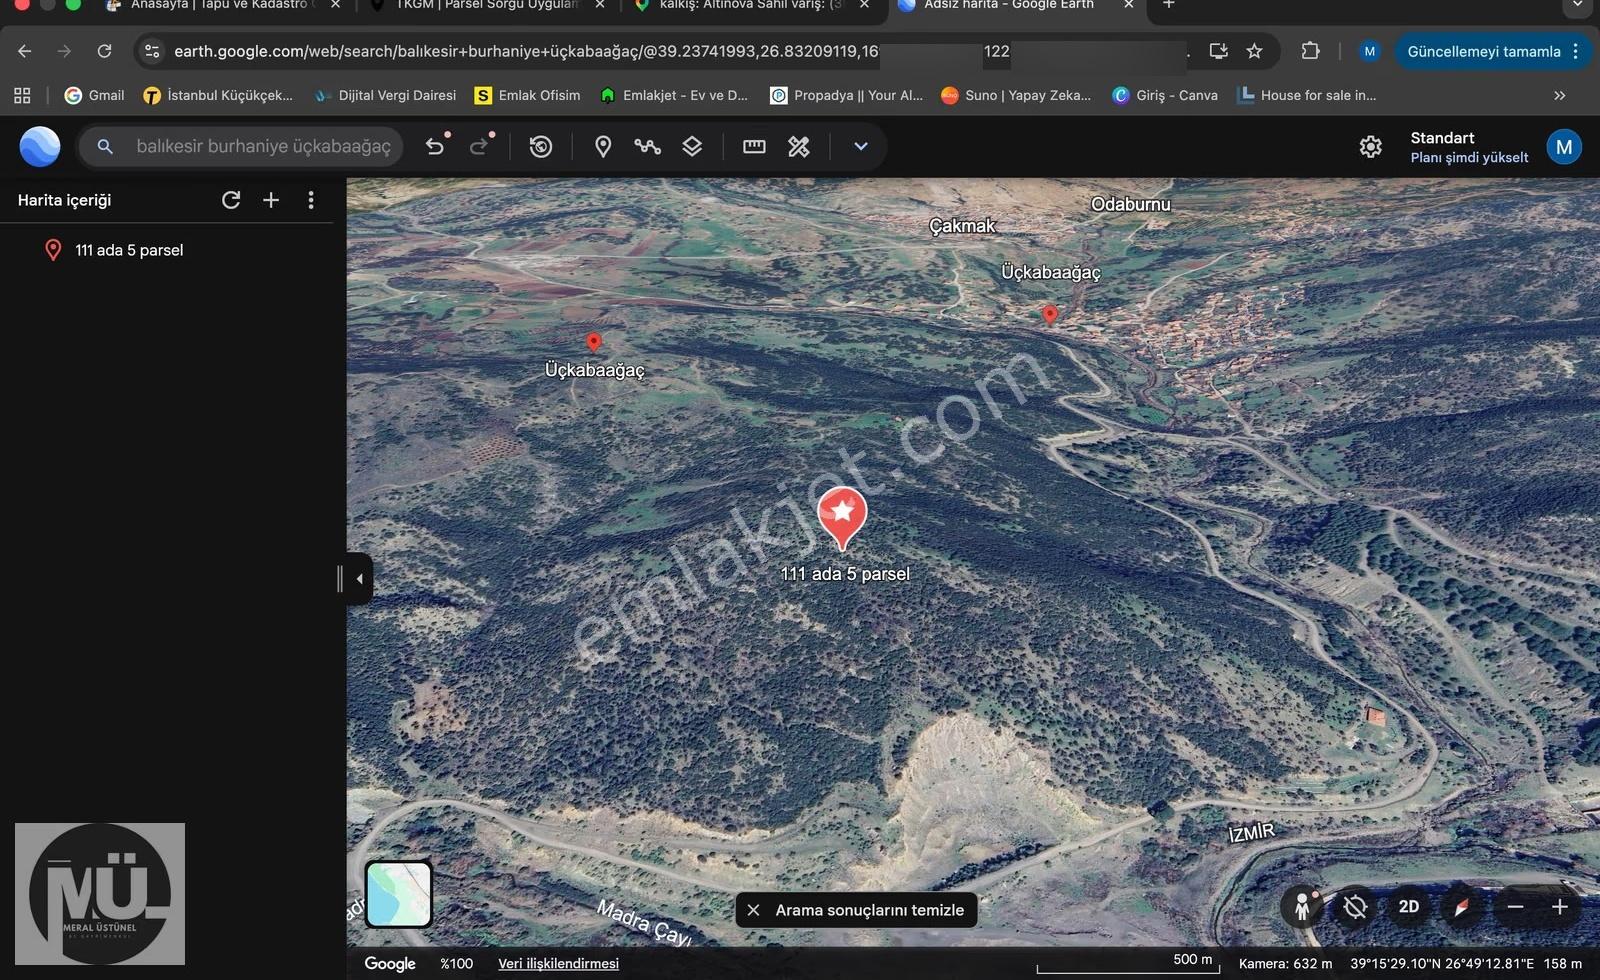Collapse the Harita içeriği side panel

[x=359, y=579]
